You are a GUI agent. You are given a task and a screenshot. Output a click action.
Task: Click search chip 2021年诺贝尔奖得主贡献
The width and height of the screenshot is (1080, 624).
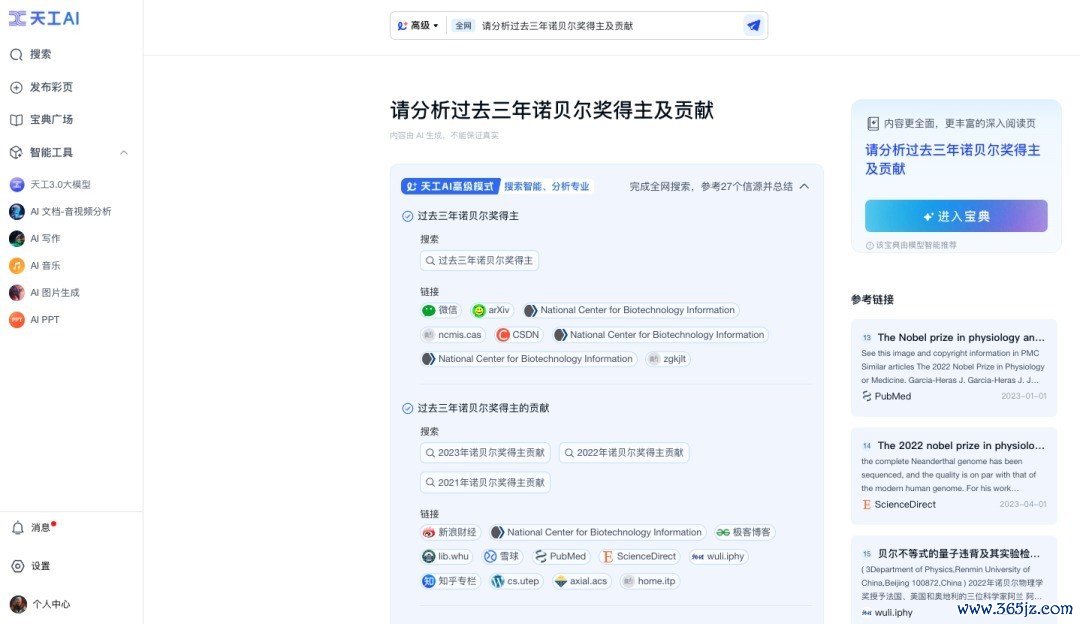485,482
